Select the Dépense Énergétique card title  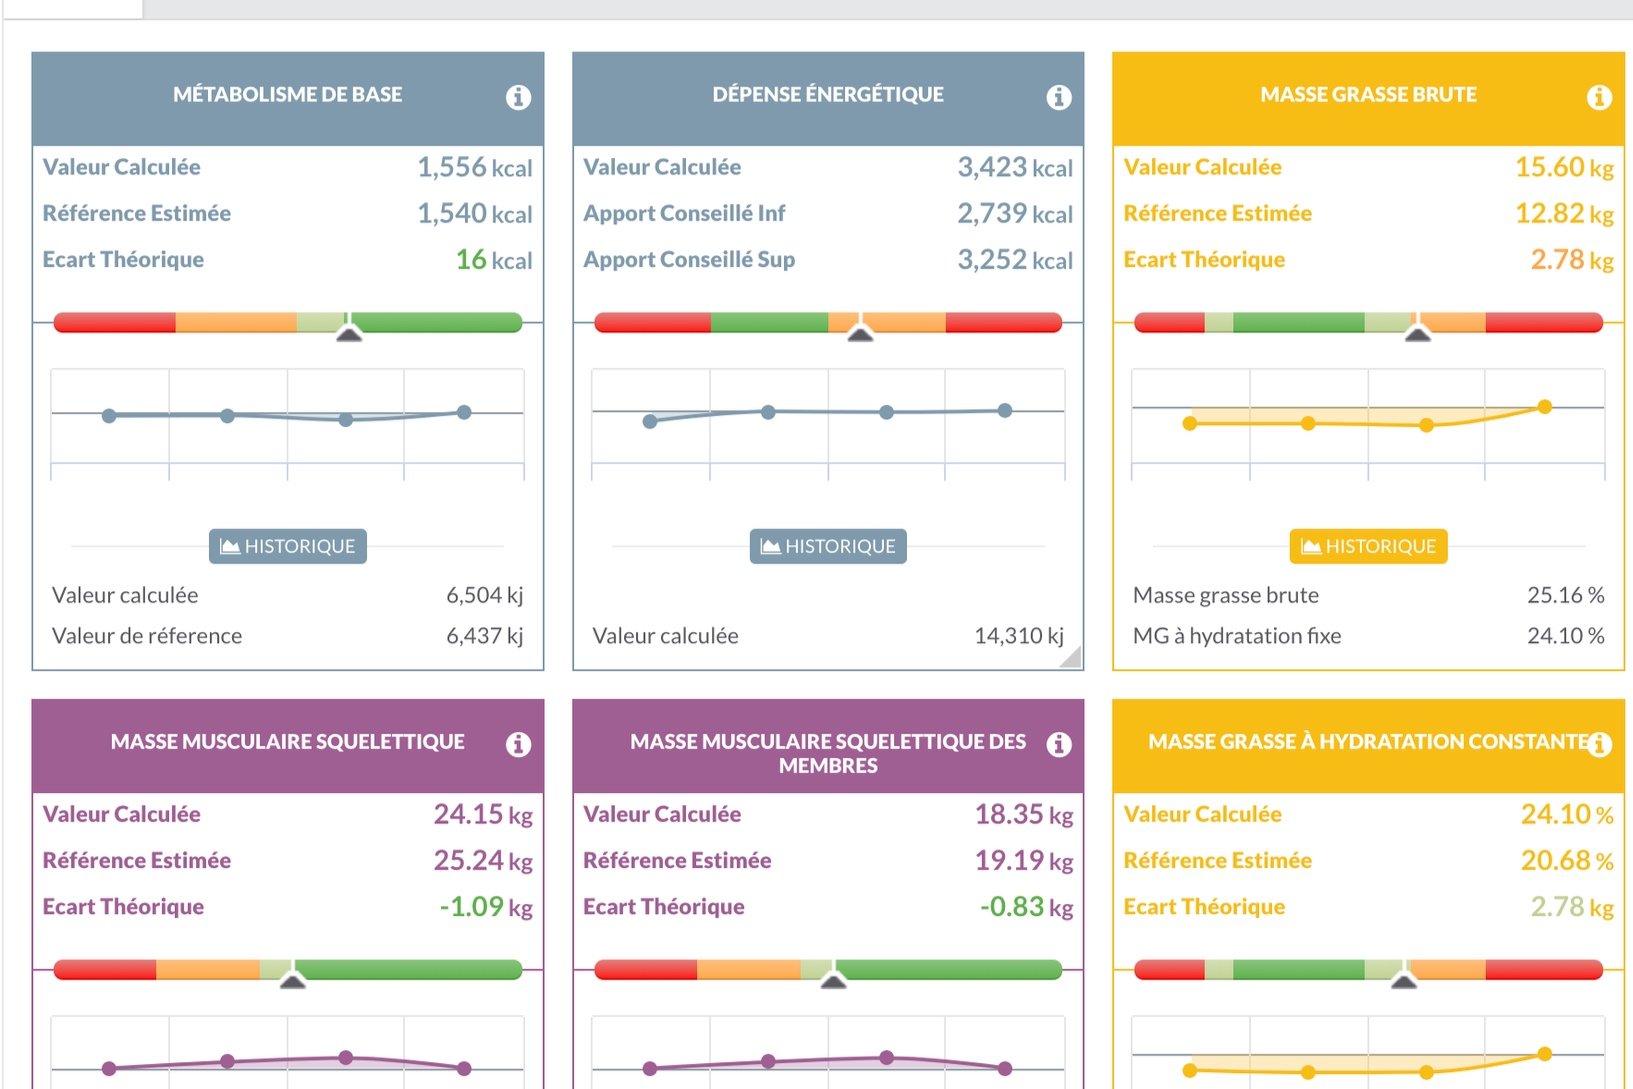[828, 94]
